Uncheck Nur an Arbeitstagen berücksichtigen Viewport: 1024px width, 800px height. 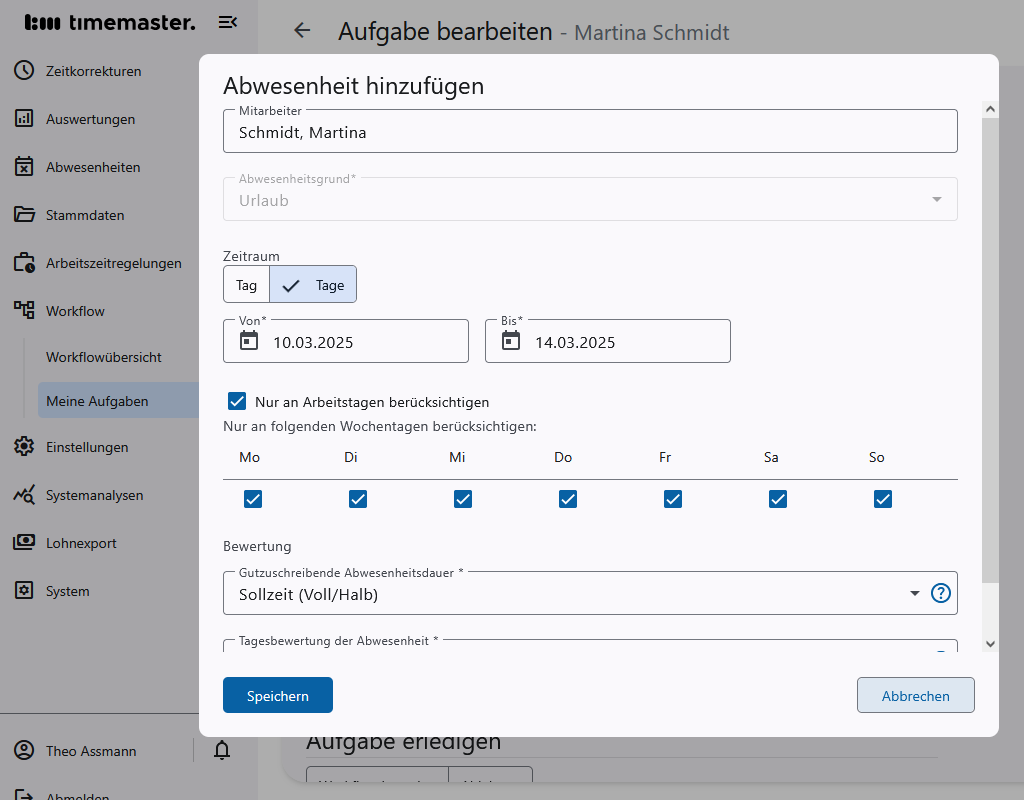point(237,402)
